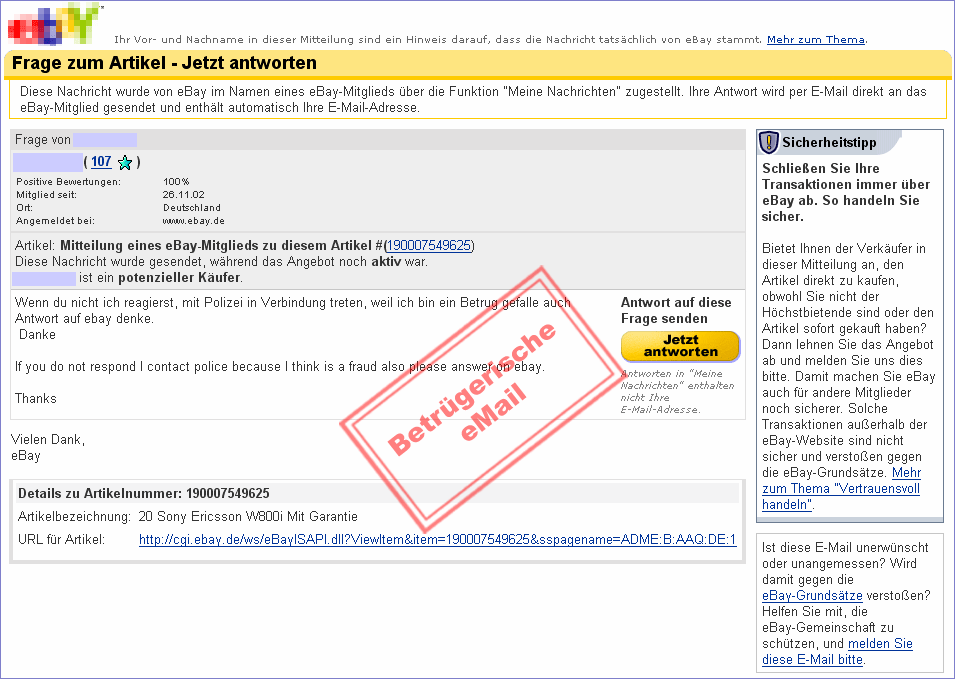Viewport: 955px width, 679px height.
Task: Click "20 Sony Ericsson W800i Mit Garantie"
Action: [x=248, y=516]
